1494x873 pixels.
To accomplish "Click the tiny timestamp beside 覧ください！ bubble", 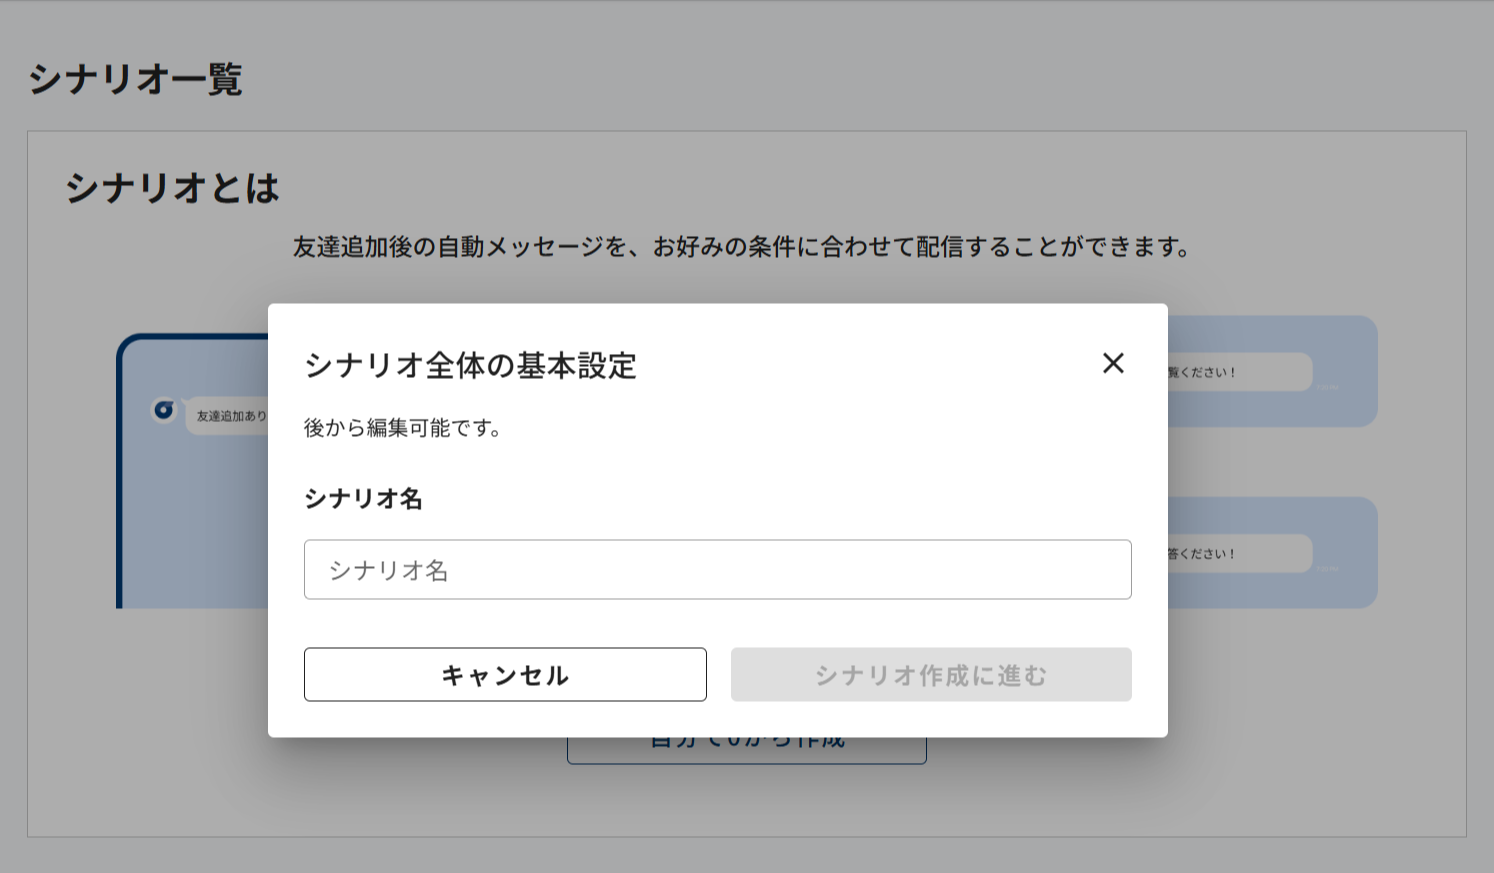I will click(x=1327, y=387).
